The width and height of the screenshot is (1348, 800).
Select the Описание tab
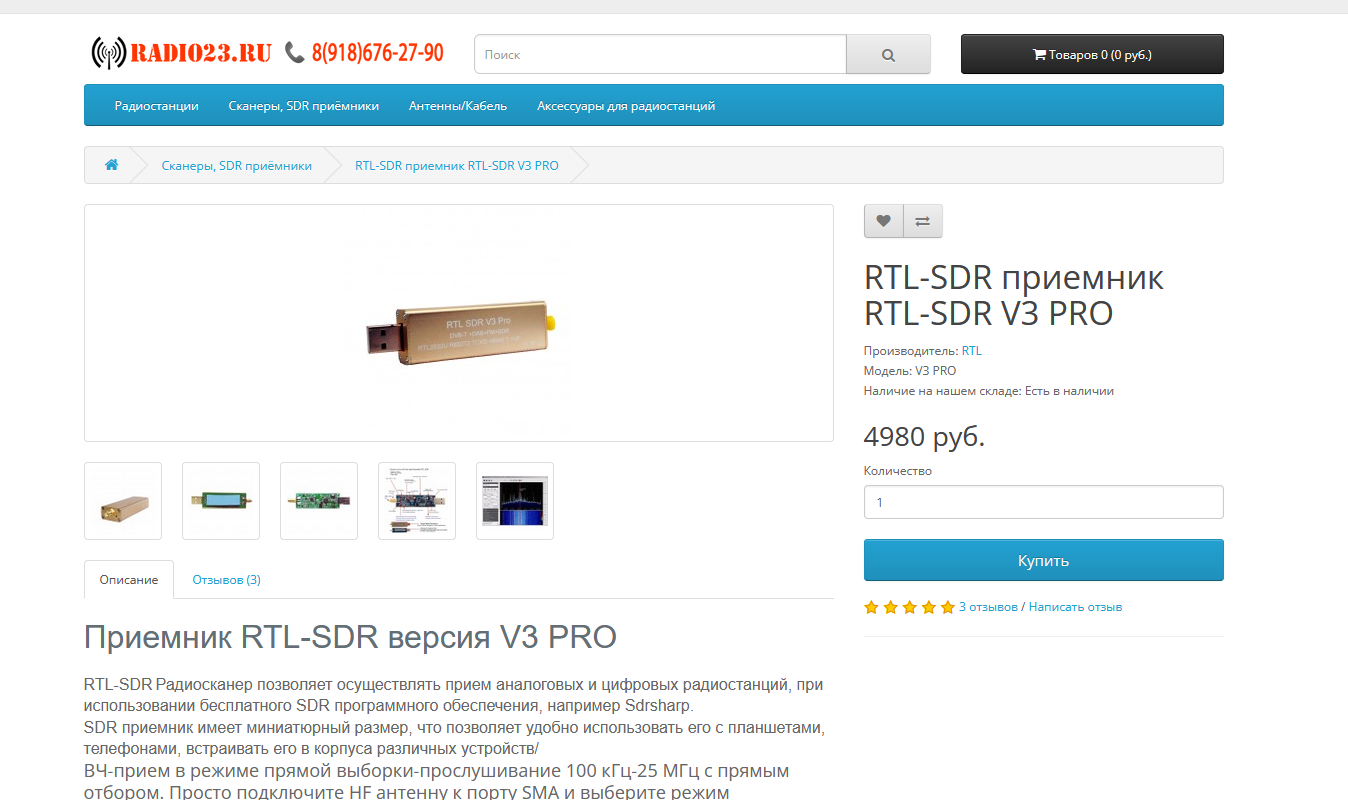[129, 580]
